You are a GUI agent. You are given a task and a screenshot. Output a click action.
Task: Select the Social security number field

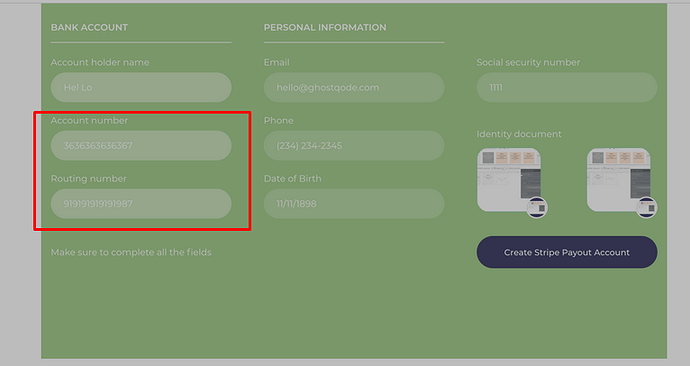click(x=567, y=88)
